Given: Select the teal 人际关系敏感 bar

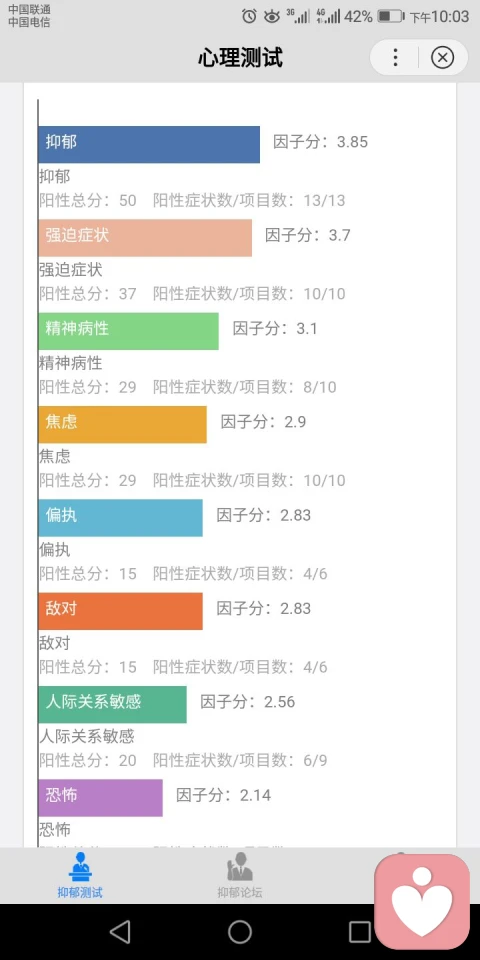Looking at the screenshot, I should [x=113, y=704].
